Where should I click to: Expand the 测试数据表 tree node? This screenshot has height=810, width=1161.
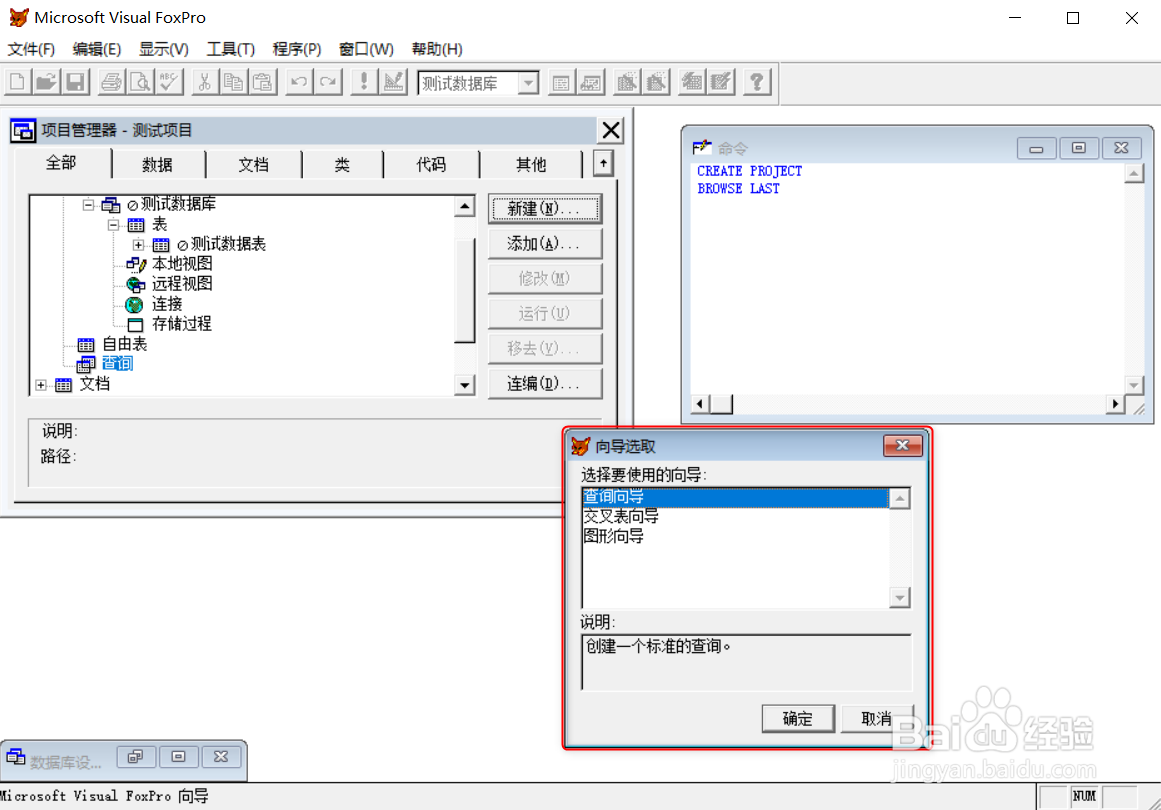pyautogui.click(x=138, y=244)
